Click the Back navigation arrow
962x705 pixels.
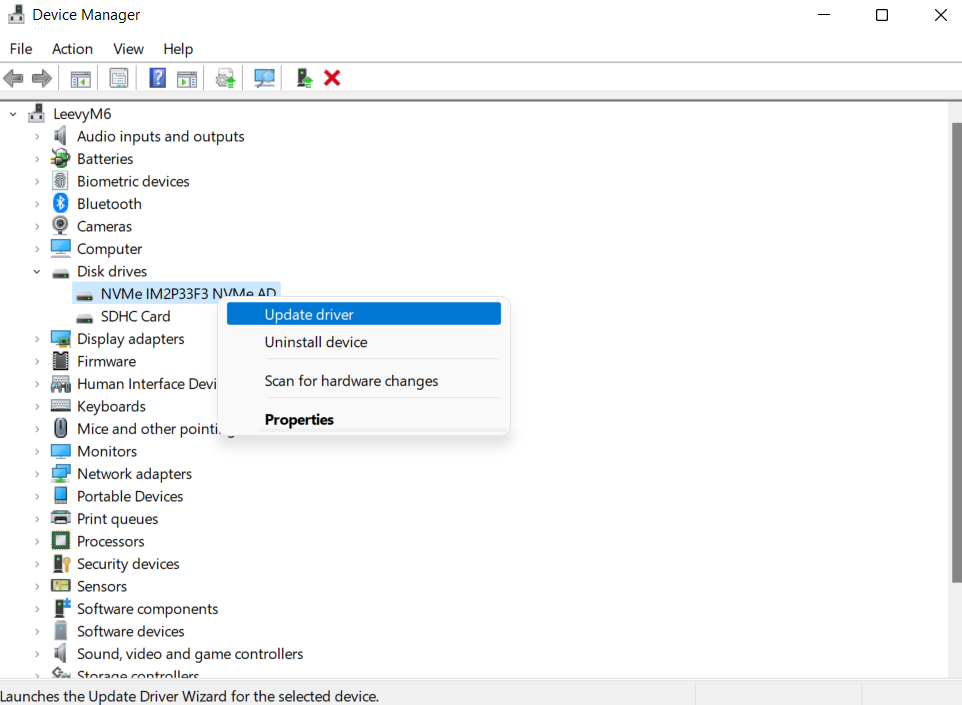pyautogui.click(x=13, y=78)
